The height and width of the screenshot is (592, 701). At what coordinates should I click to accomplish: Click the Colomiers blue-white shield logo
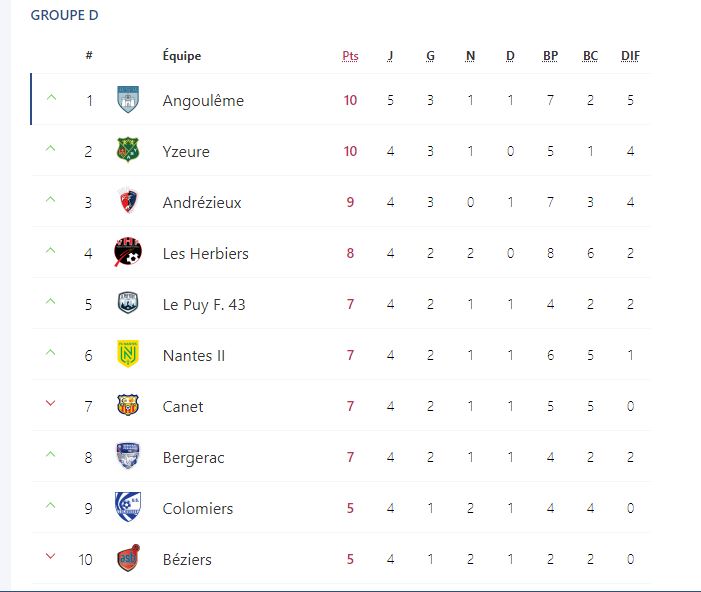coord(128,507)
